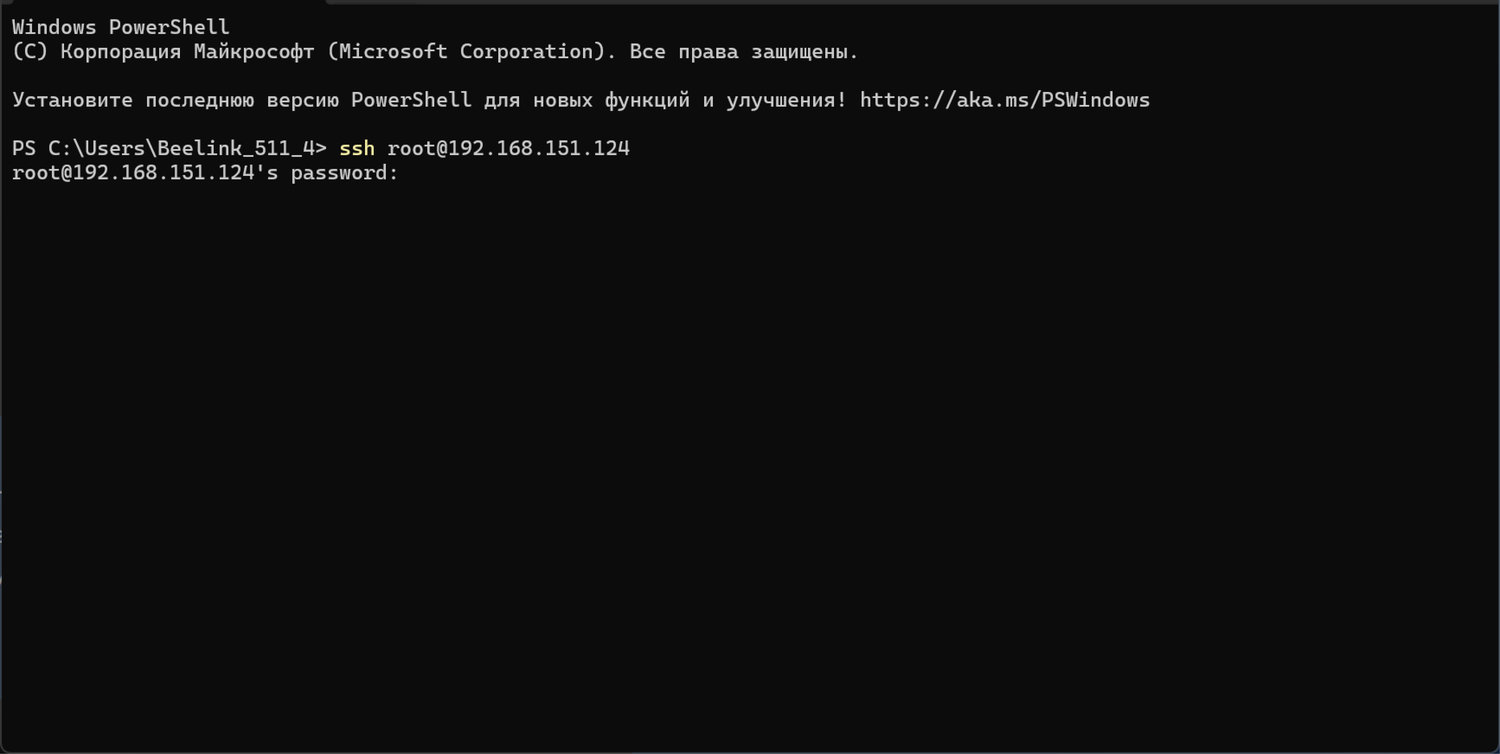1500x754 pixels.
Task: Click the Beelink_511_4 username in the path
Action: pos(236,149)
